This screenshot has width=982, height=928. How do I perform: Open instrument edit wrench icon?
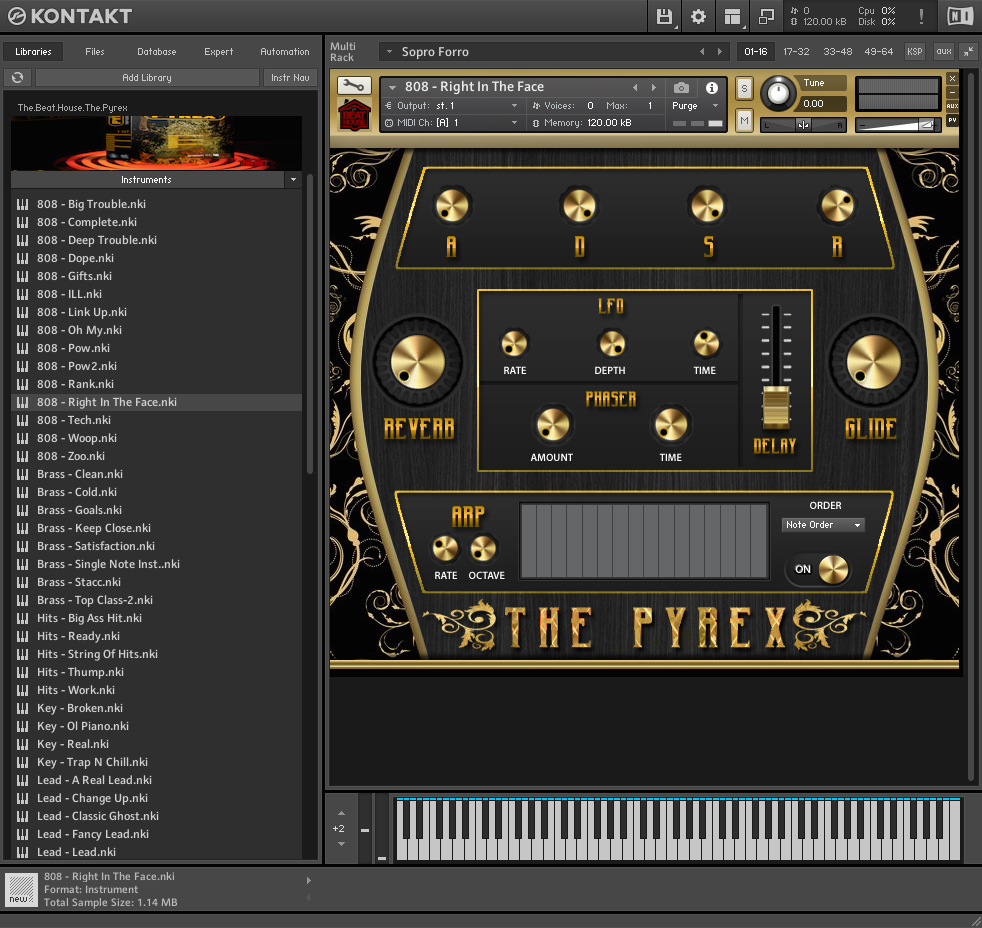354,85
